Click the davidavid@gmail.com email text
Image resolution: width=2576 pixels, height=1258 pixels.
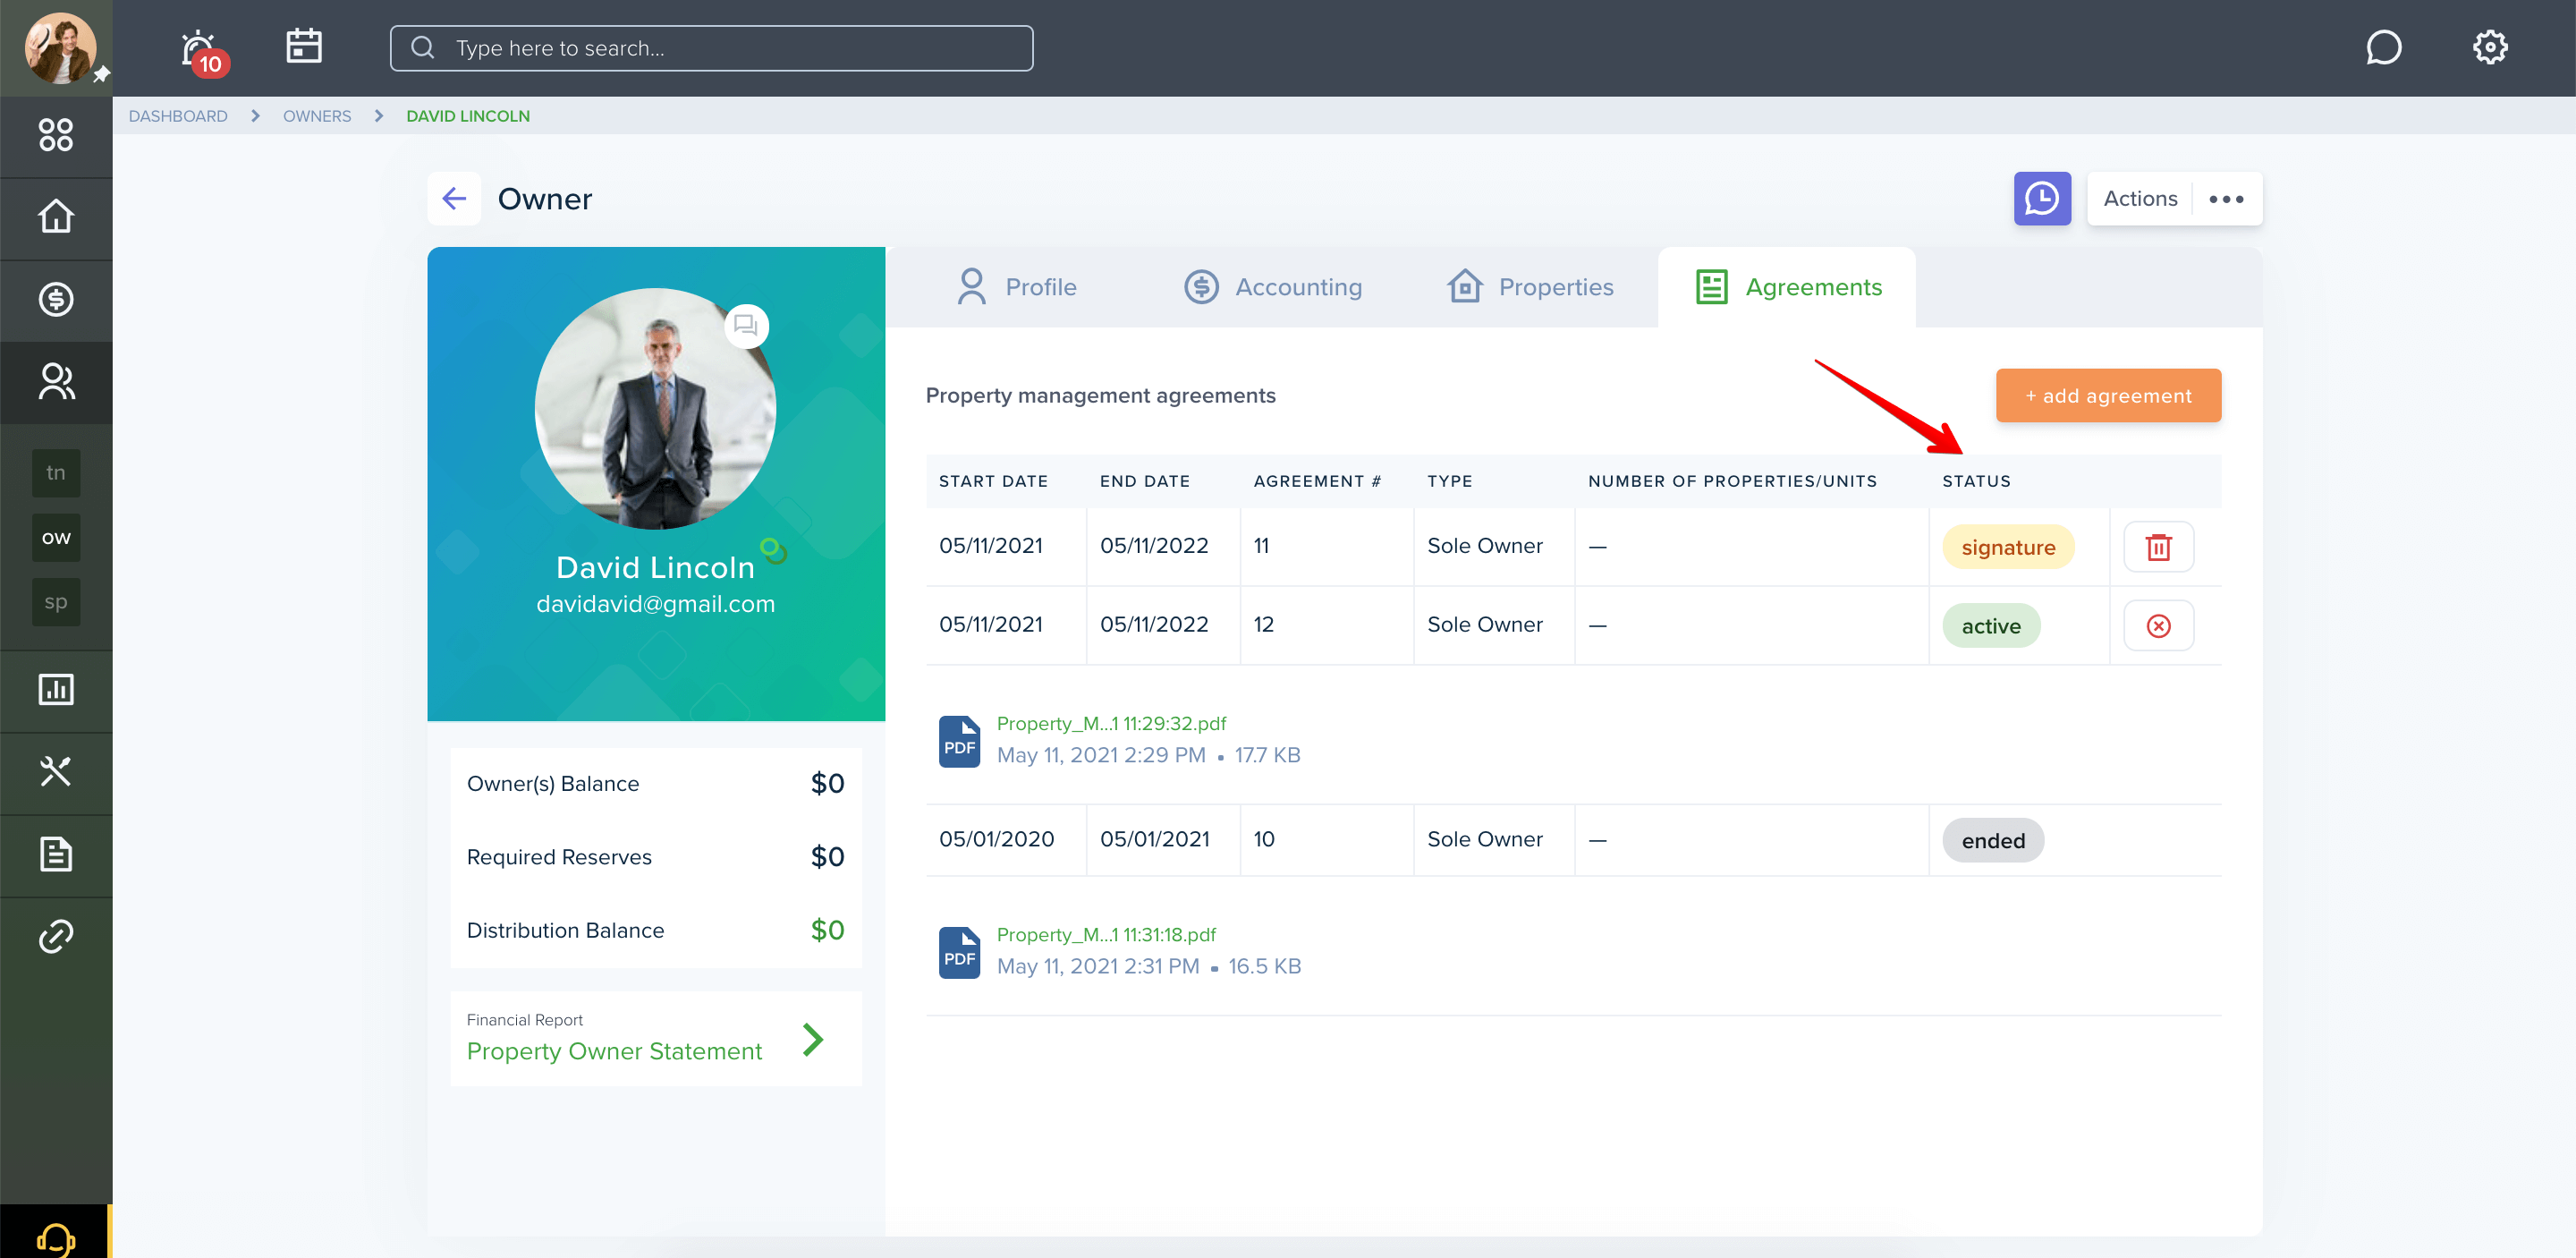point(655,604)
